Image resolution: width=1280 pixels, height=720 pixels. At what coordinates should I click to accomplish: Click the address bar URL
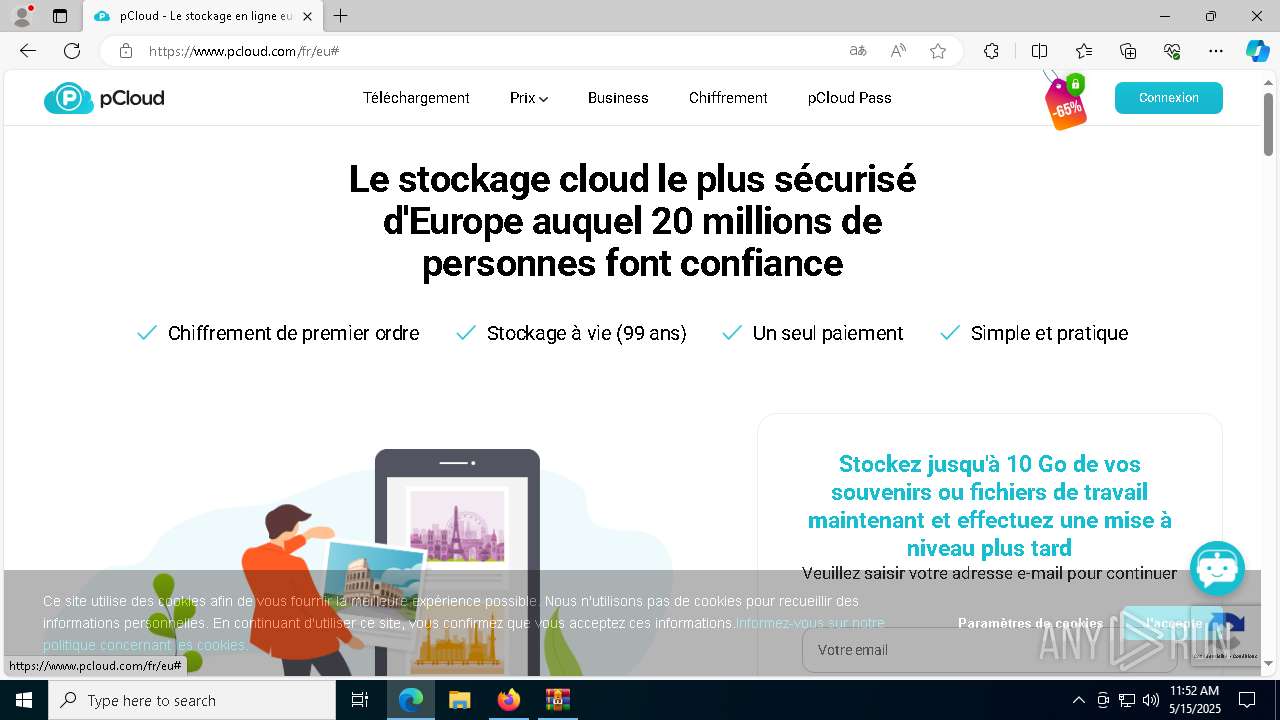[x=244, y=51]
